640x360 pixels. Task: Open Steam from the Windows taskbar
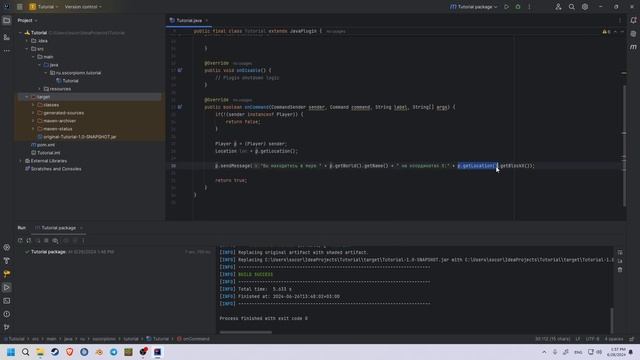pos(55,352)
